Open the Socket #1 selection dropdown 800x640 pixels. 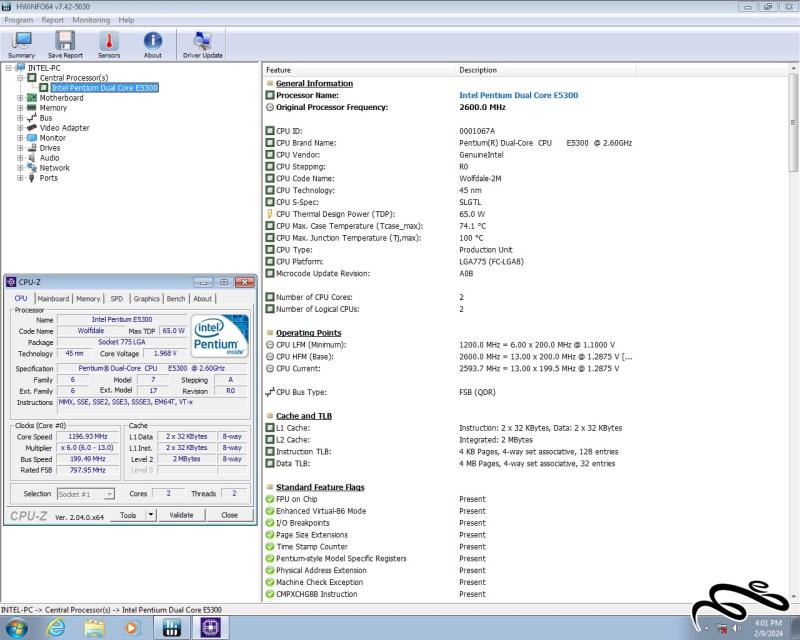[x=109, y=494]
